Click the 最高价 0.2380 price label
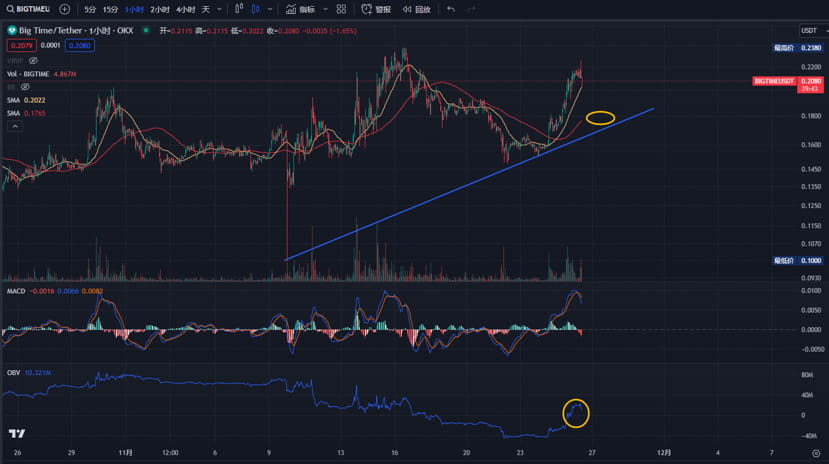Image resolution: width=829 pixels, height=464 pixels. [797, 48]
